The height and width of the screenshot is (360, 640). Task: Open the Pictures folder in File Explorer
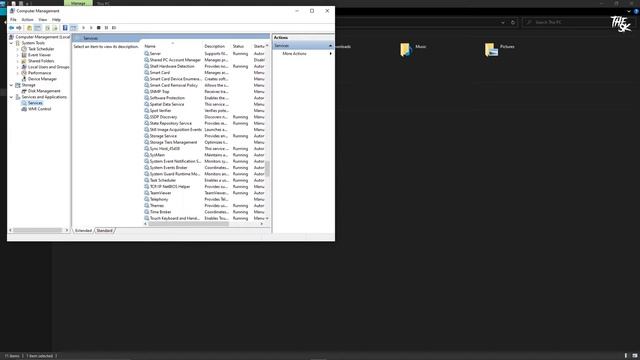(500, 49)
